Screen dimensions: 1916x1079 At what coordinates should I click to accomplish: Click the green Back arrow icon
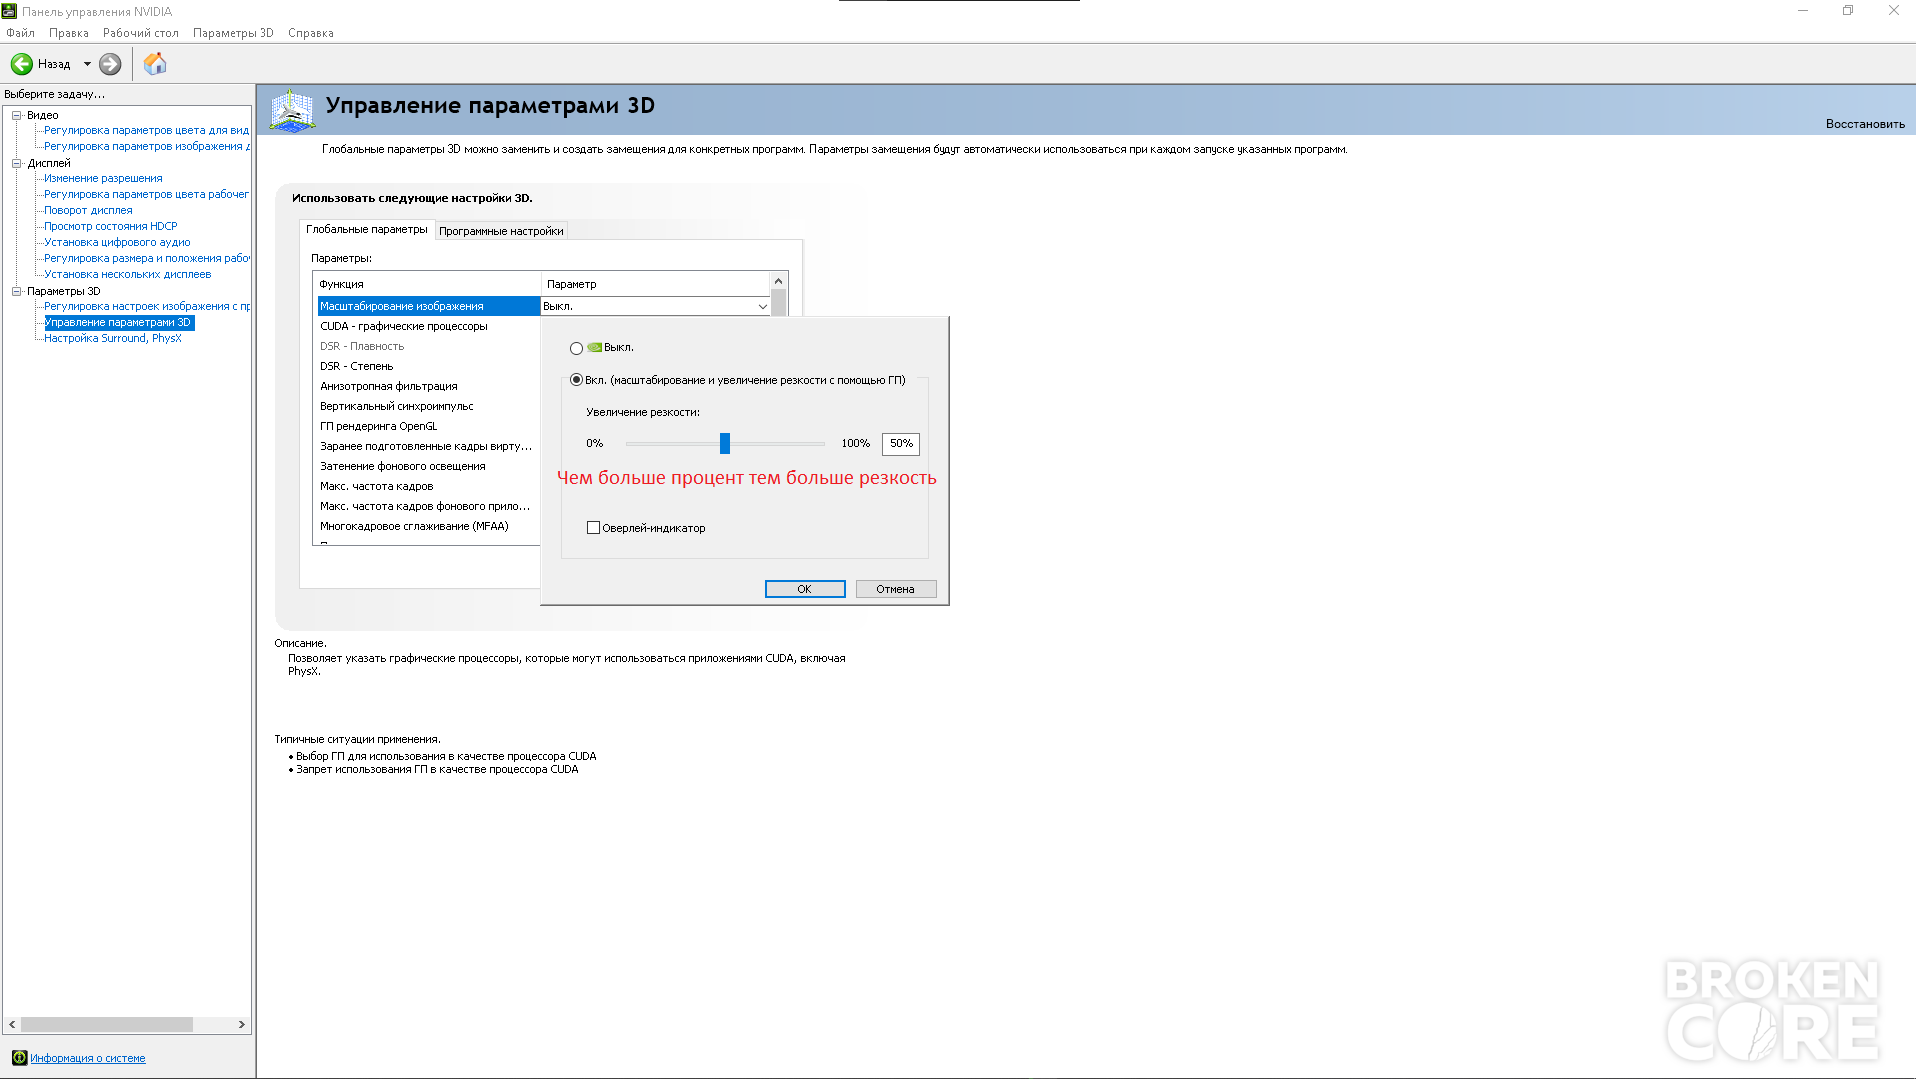click(22, 64)
